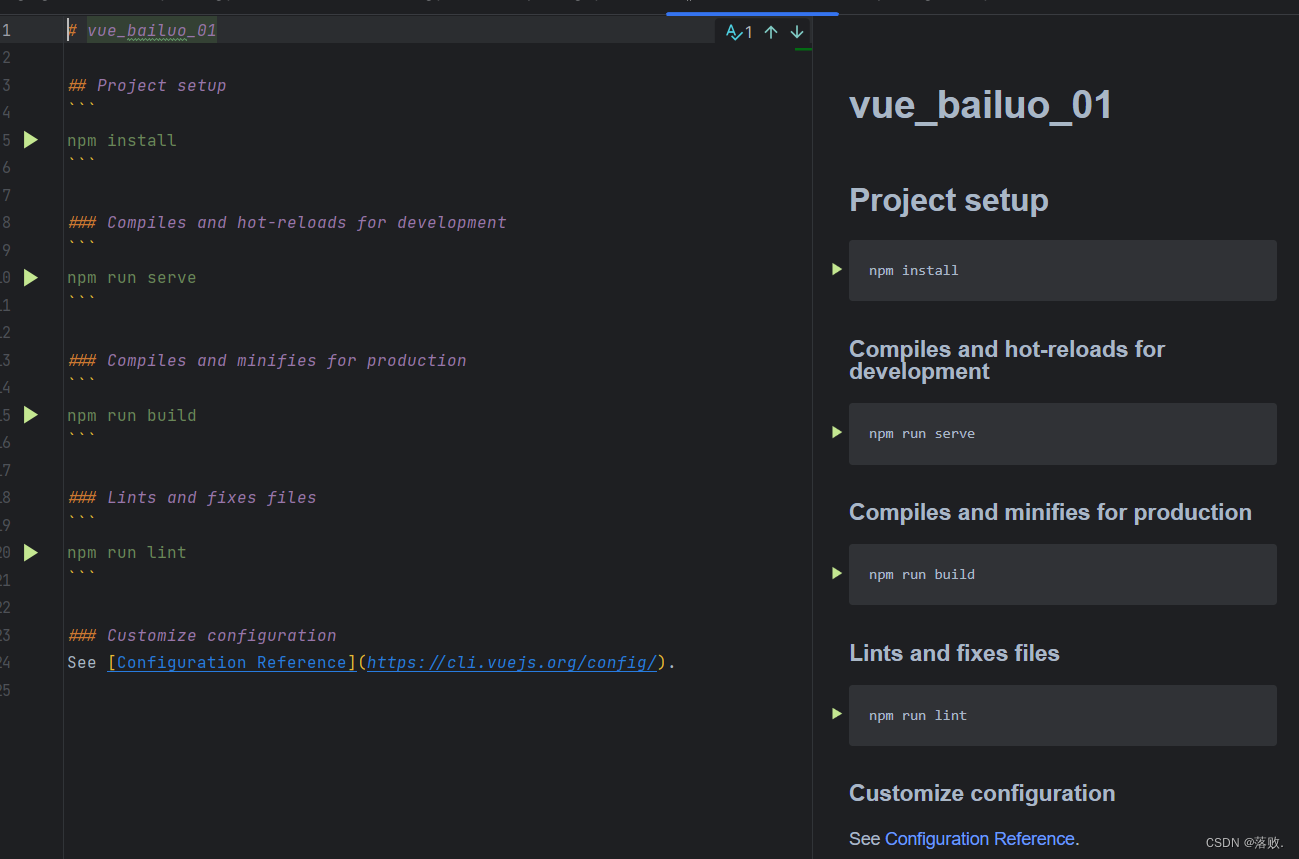
Task: Click run arrow beside npm run build in preview
Action: (x=837, y=573)
